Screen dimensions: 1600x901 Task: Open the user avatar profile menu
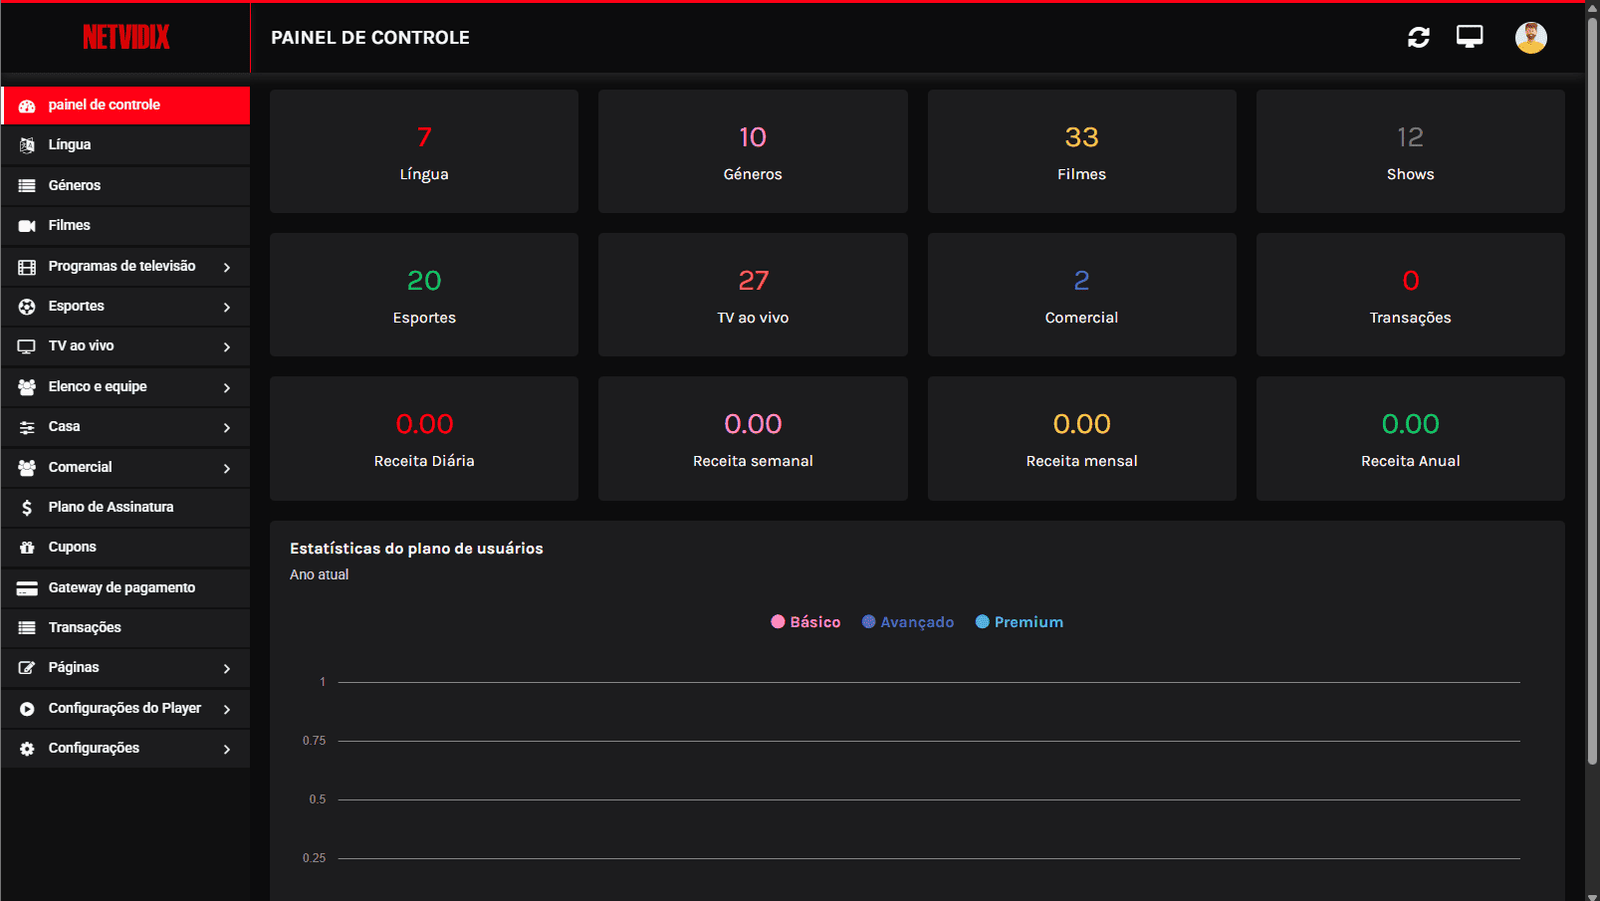tap(1530, 38)
